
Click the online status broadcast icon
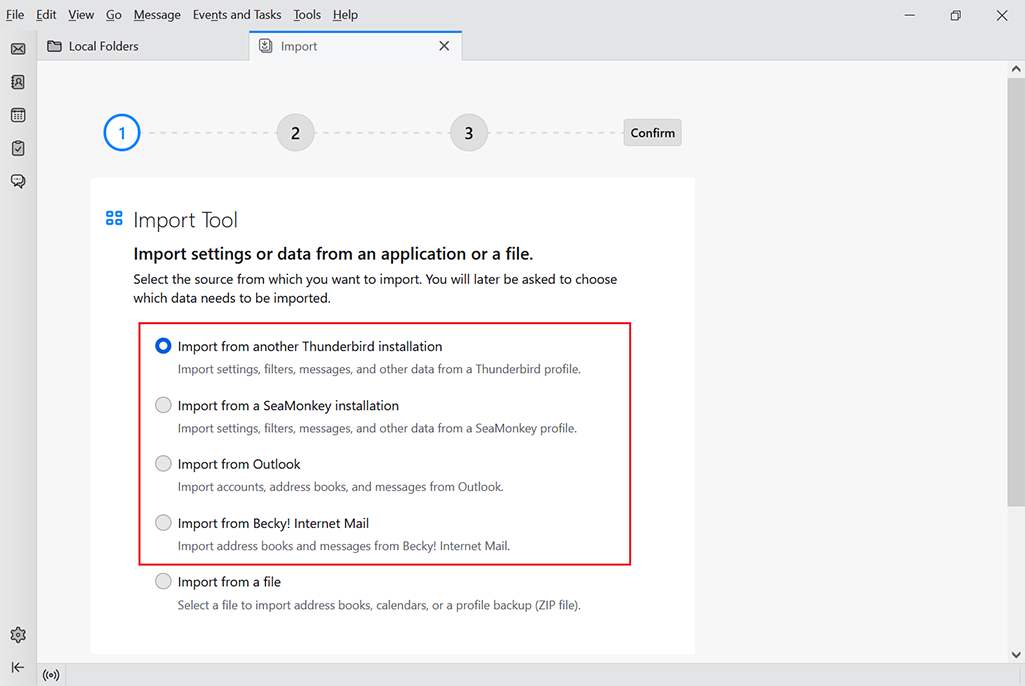click(x=51, y=675)
